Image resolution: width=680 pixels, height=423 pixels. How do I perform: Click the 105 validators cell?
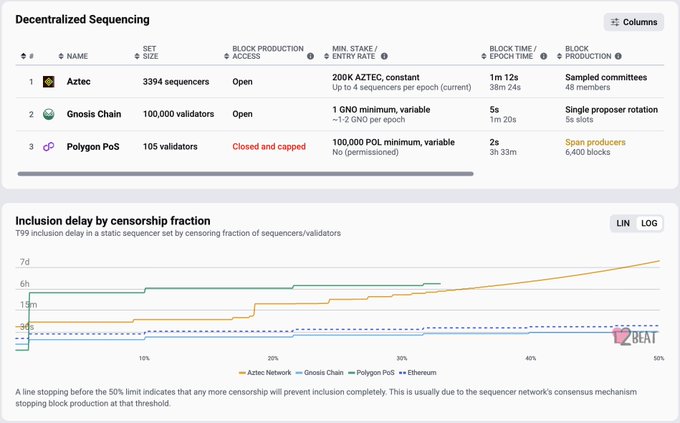click(170, 147)
